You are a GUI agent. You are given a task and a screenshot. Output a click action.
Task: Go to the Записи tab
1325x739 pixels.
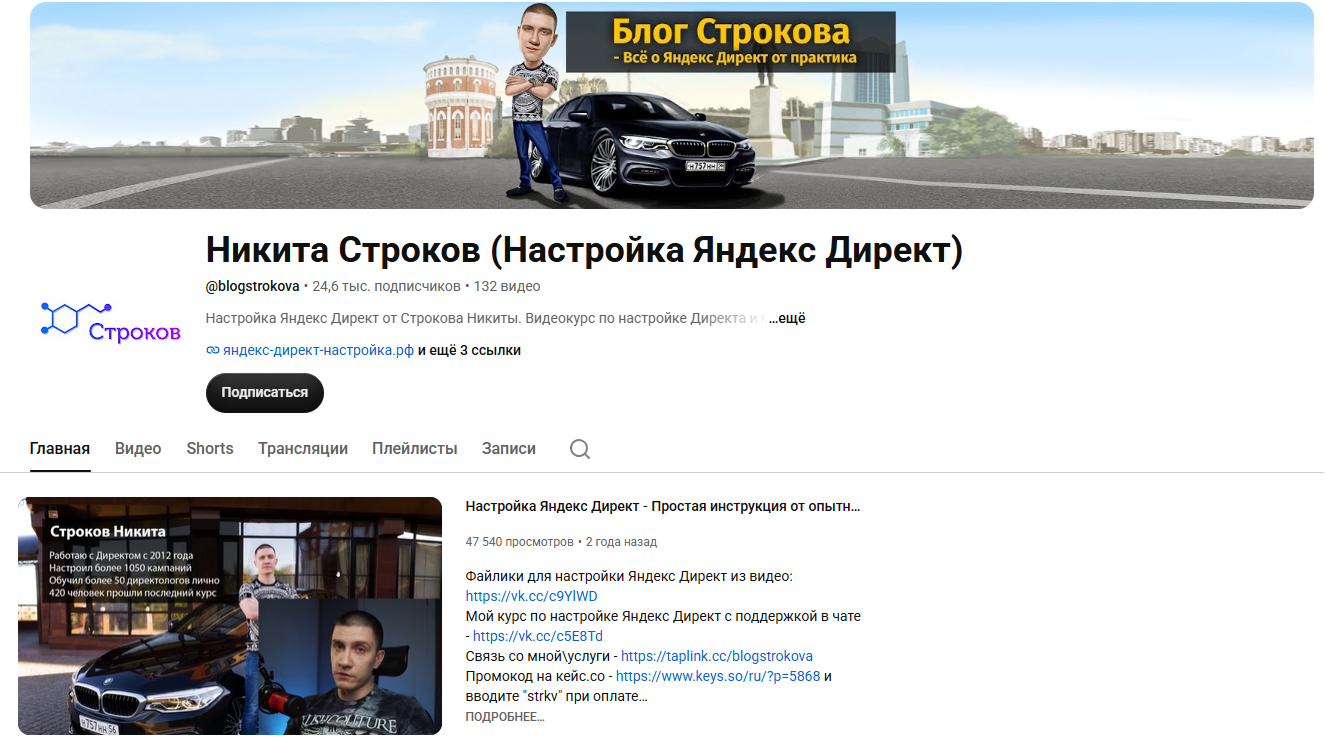tap(509, 449)
